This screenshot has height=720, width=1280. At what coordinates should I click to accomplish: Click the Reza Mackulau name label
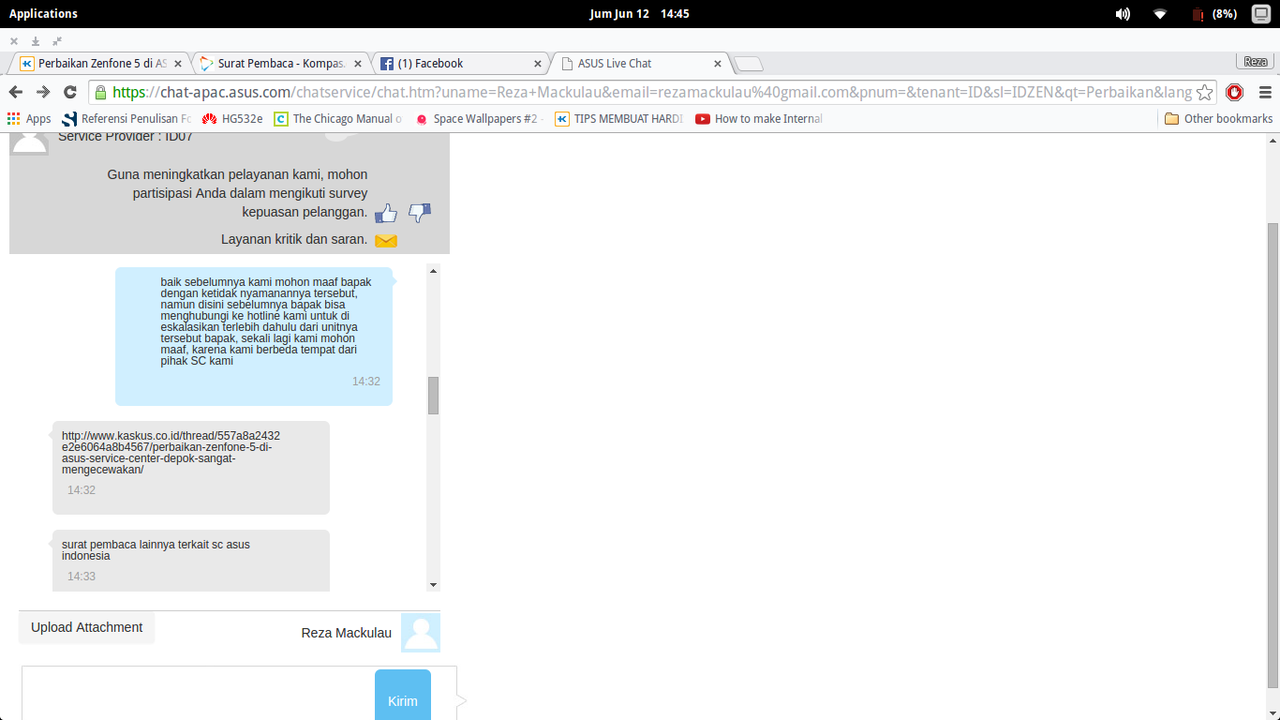point(346,633)
